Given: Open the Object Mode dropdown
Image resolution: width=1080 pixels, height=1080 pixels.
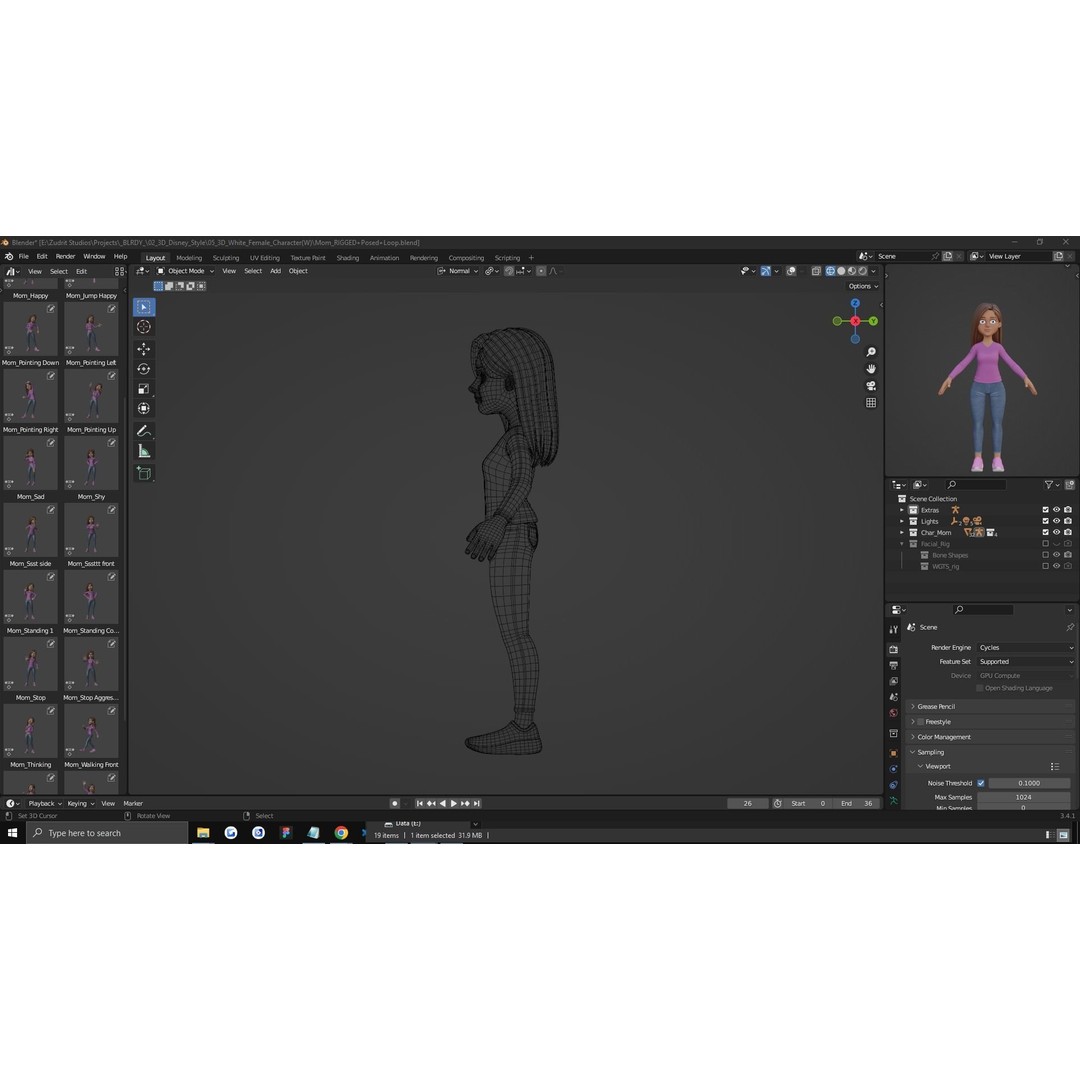Looking at the screenshot, I should pyautogui.click(x=185, y=271).
